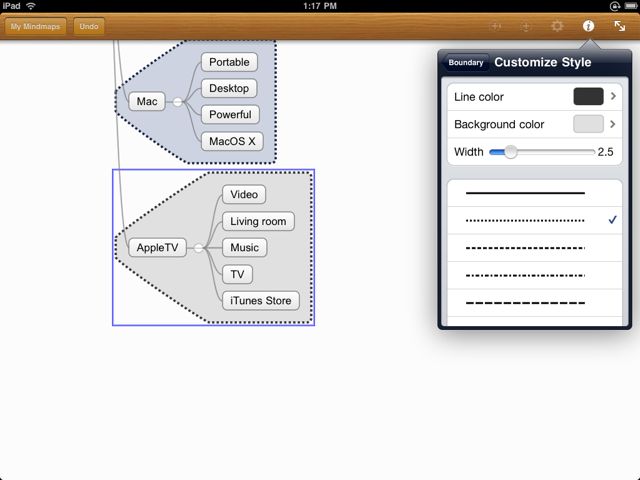Screen dimensions: 640x480
Task: Choose the dash-dot line style
Action: click(535, 276)
